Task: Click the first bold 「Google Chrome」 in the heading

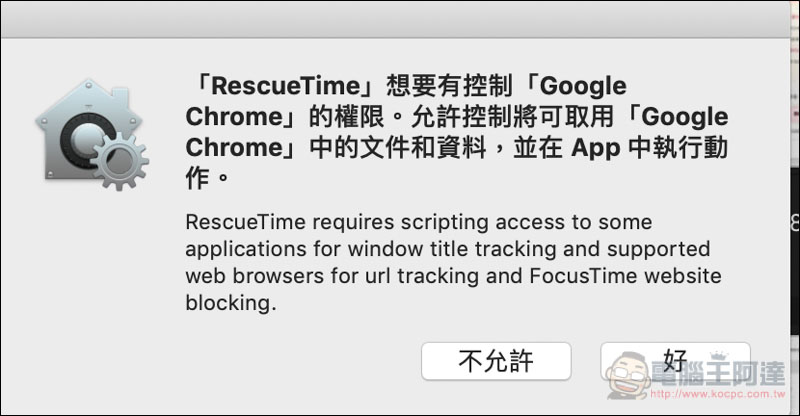Action: coord(408,101)
